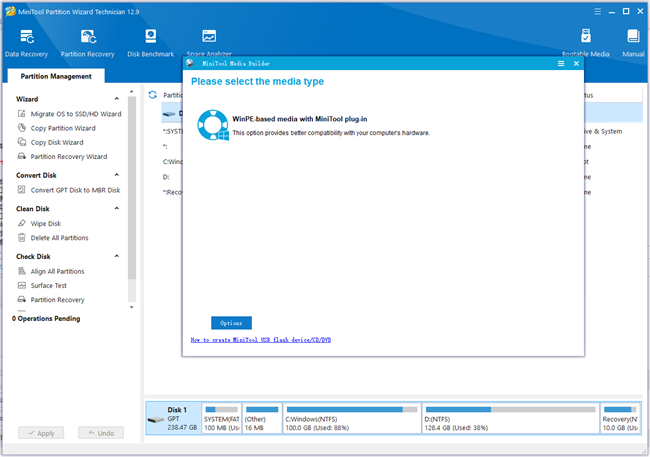Collapse the Clean Disk section
This screenshot has width=650, height=457.
pos(117,209)
